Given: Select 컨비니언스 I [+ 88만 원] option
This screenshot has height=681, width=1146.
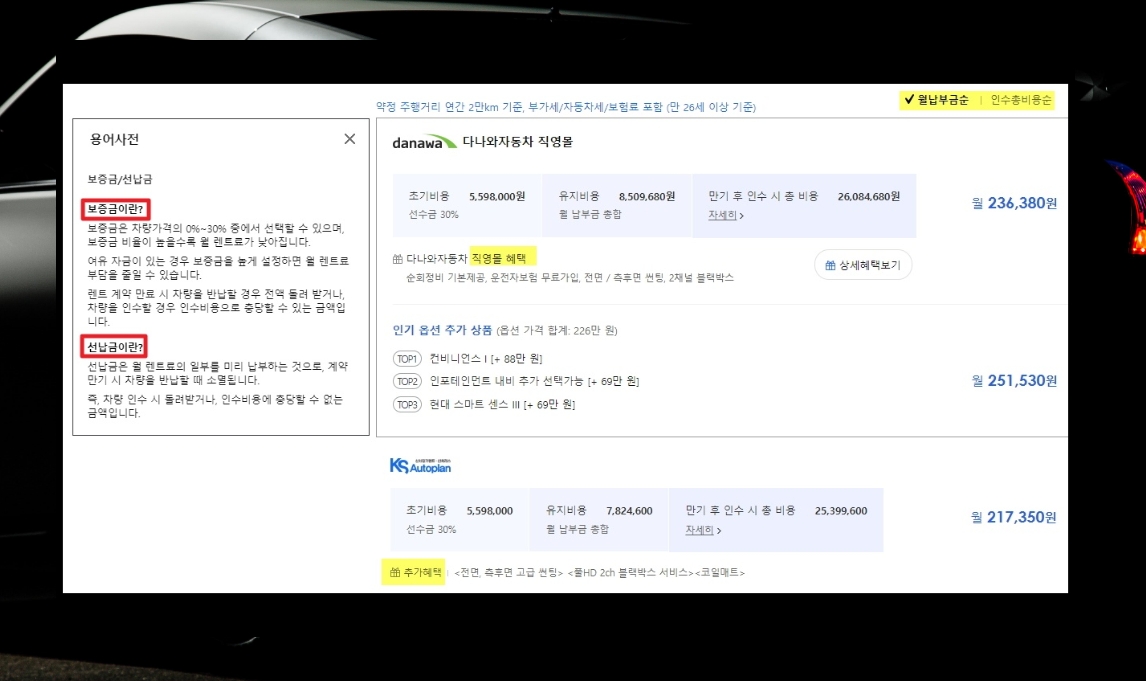Looking at the screenshot, I should pos(486,359).
